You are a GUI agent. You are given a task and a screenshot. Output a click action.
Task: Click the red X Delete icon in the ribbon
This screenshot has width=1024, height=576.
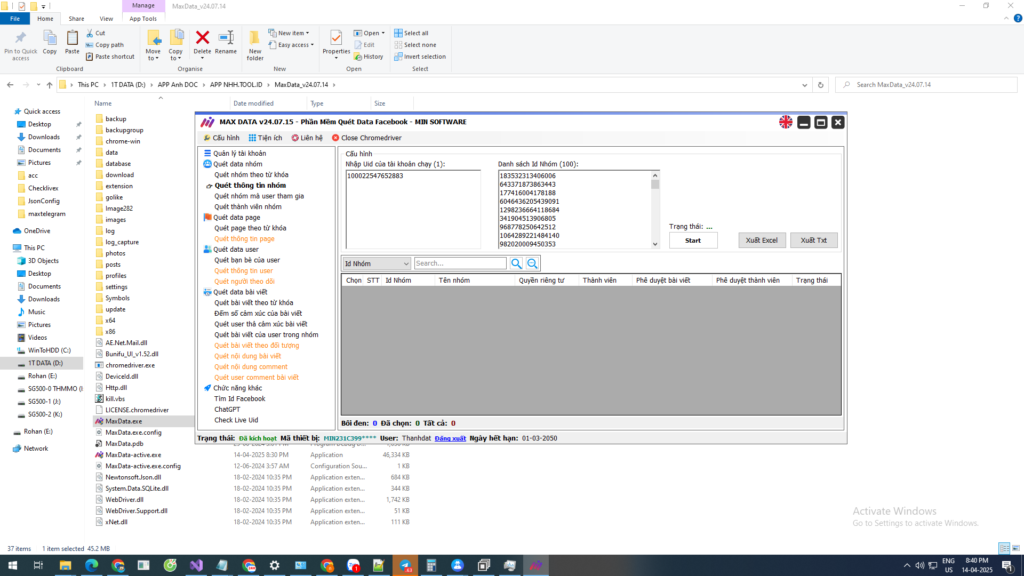point(202,38)
